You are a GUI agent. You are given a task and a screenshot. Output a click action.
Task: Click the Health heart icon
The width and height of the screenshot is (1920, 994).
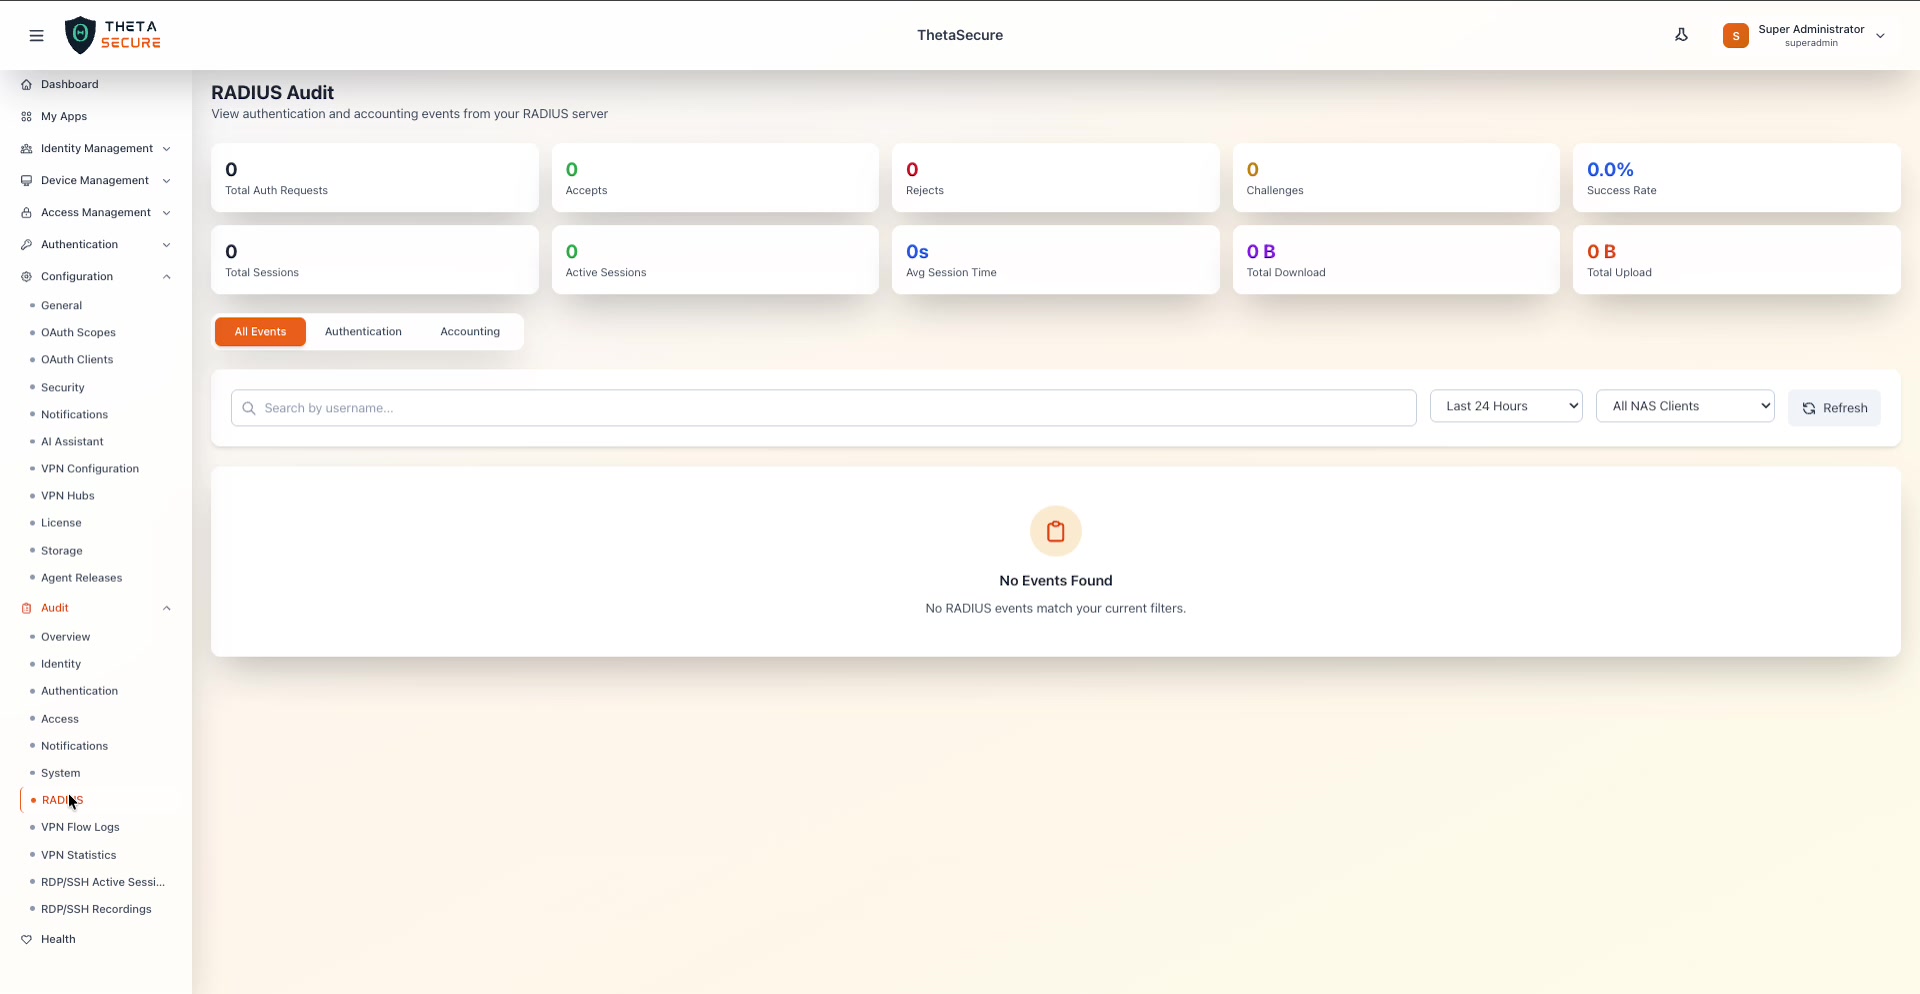coord(25,939)
